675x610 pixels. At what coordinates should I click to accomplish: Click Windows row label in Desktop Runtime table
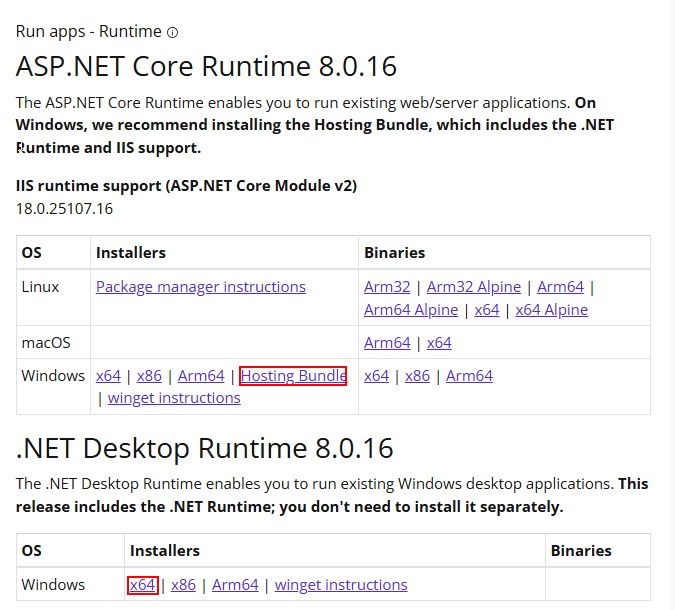click(53, 585)
